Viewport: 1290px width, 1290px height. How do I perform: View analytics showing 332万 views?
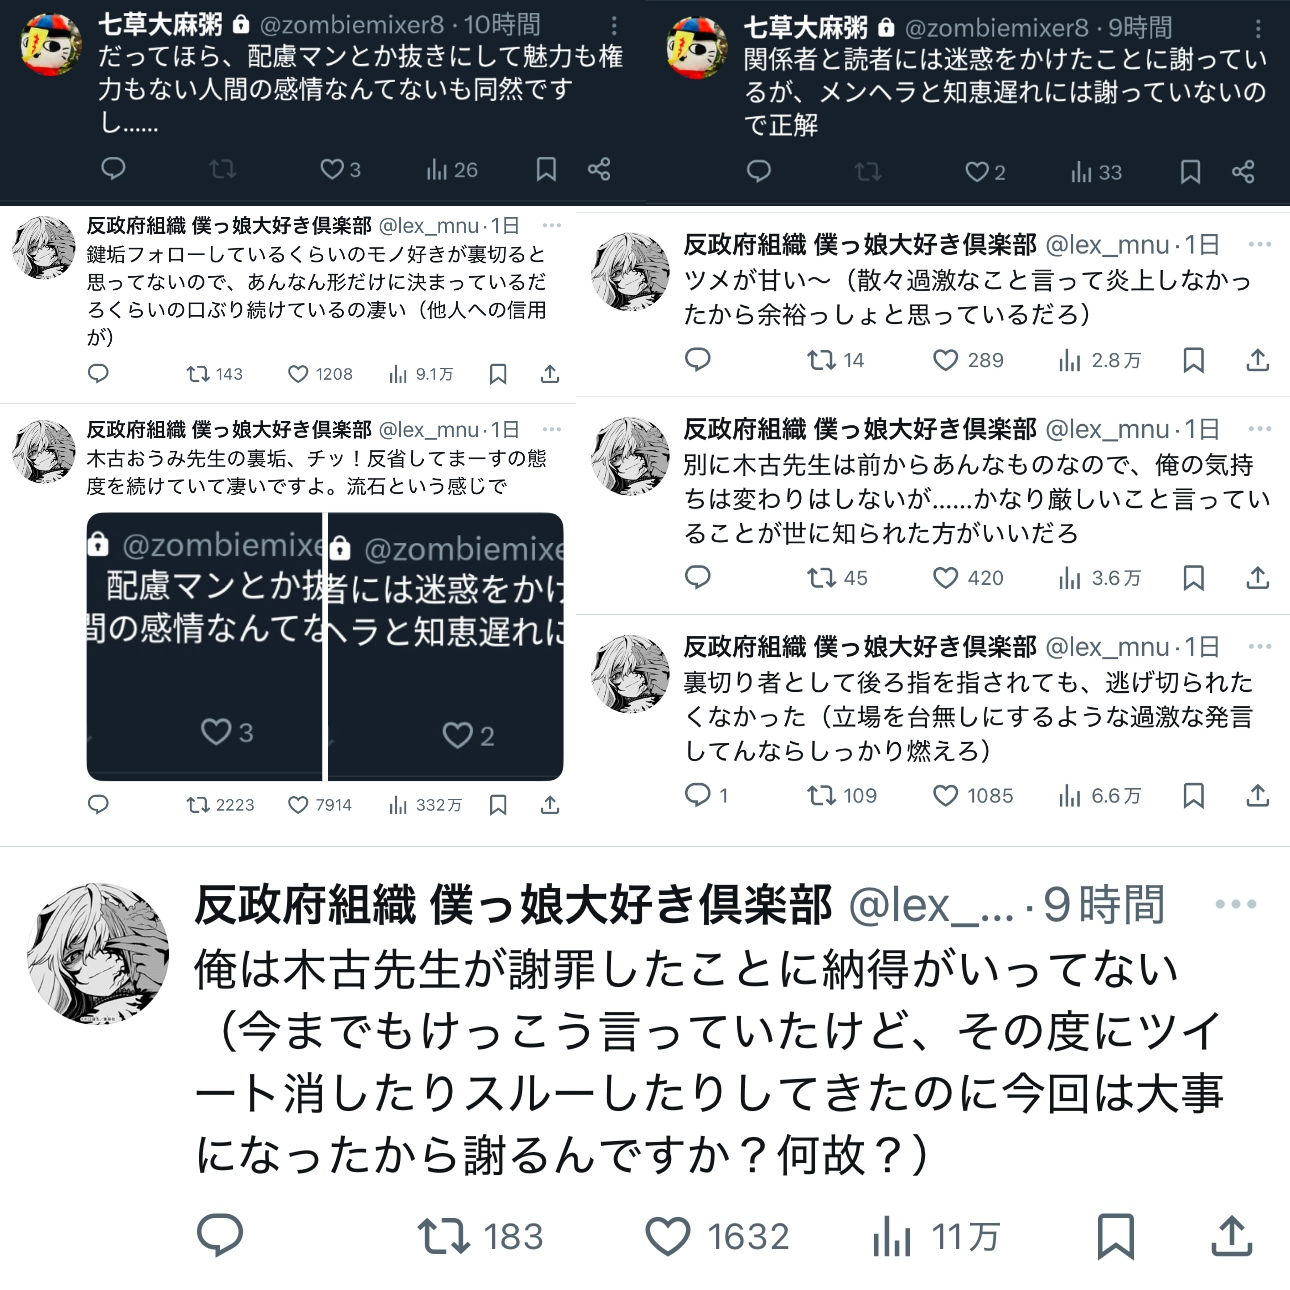(425, 805)
